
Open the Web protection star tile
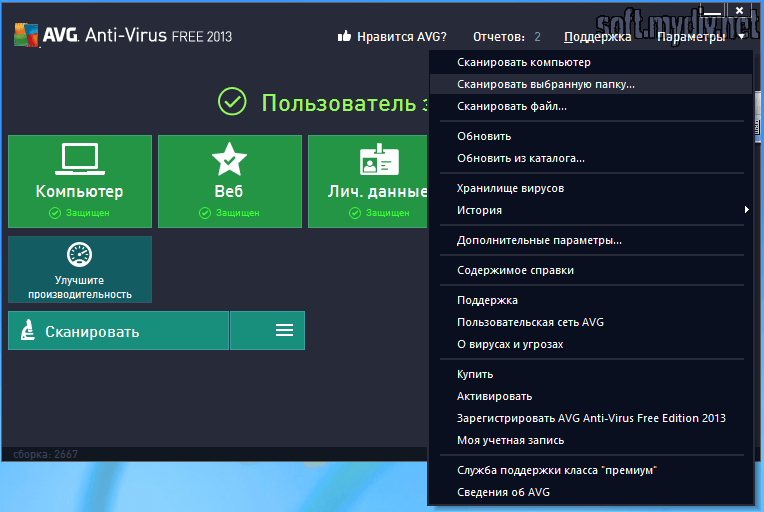(x=230, y=181)
